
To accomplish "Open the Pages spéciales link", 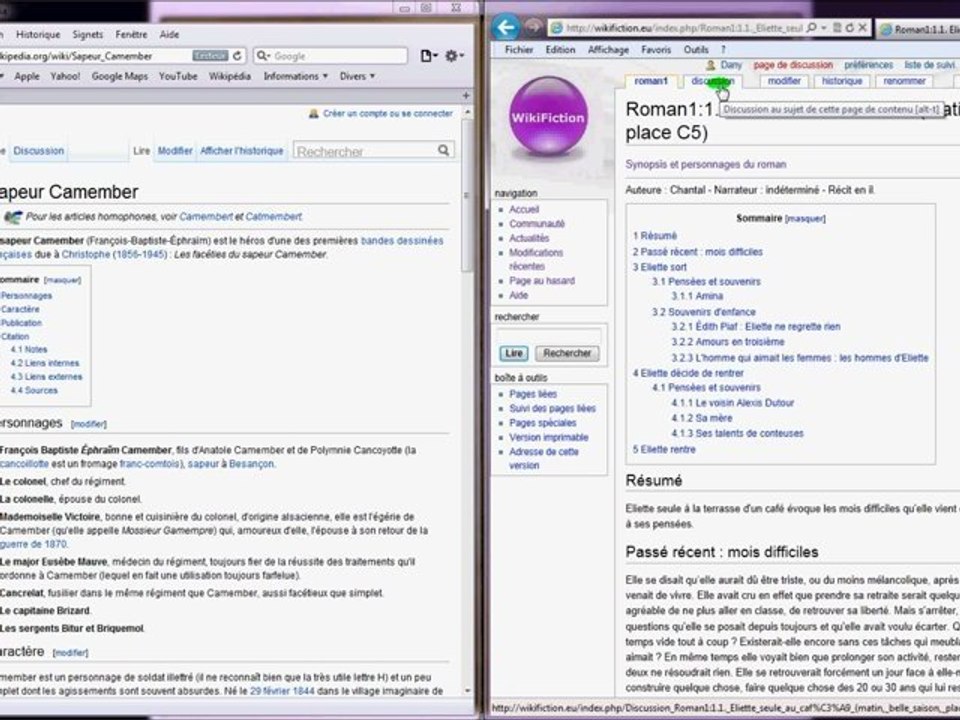I will (542, 423).
